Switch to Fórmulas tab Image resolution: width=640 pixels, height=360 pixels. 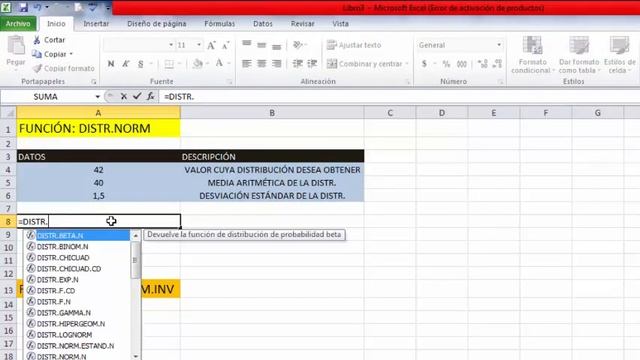[220, 24]
